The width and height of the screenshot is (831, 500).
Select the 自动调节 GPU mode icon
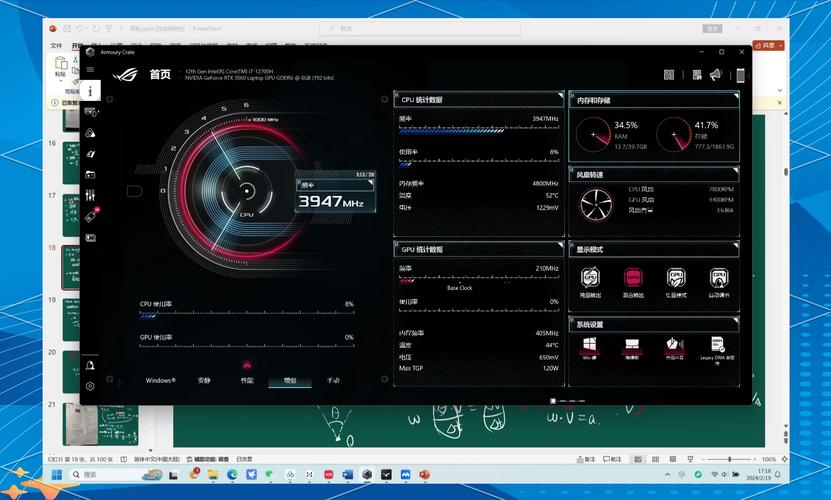coord(719,278)
